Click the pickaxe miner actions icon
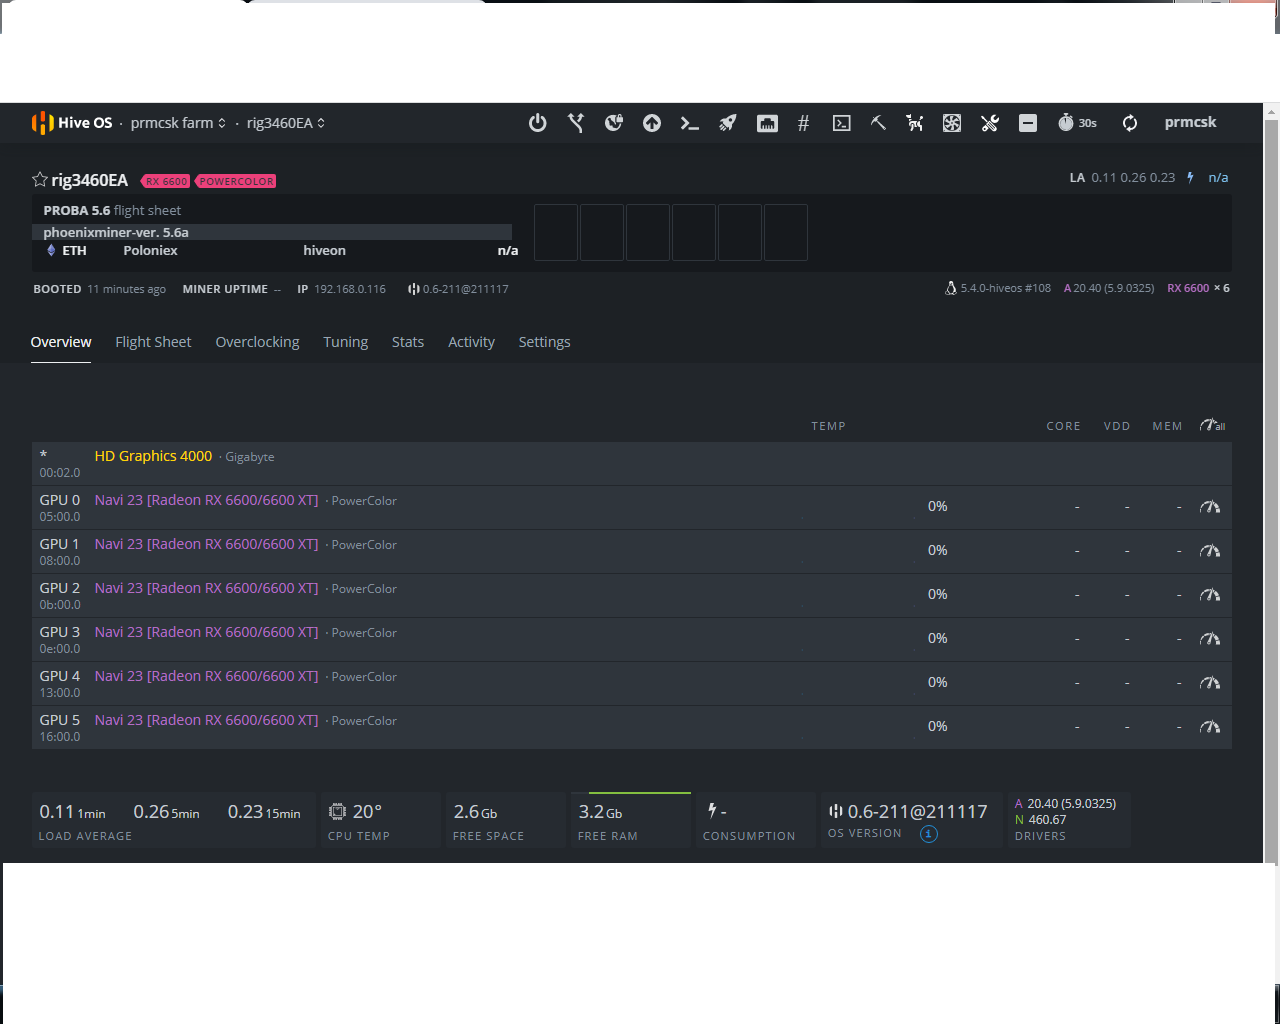The width and height of the screenshot is (1280, 1024). (878, 123)
